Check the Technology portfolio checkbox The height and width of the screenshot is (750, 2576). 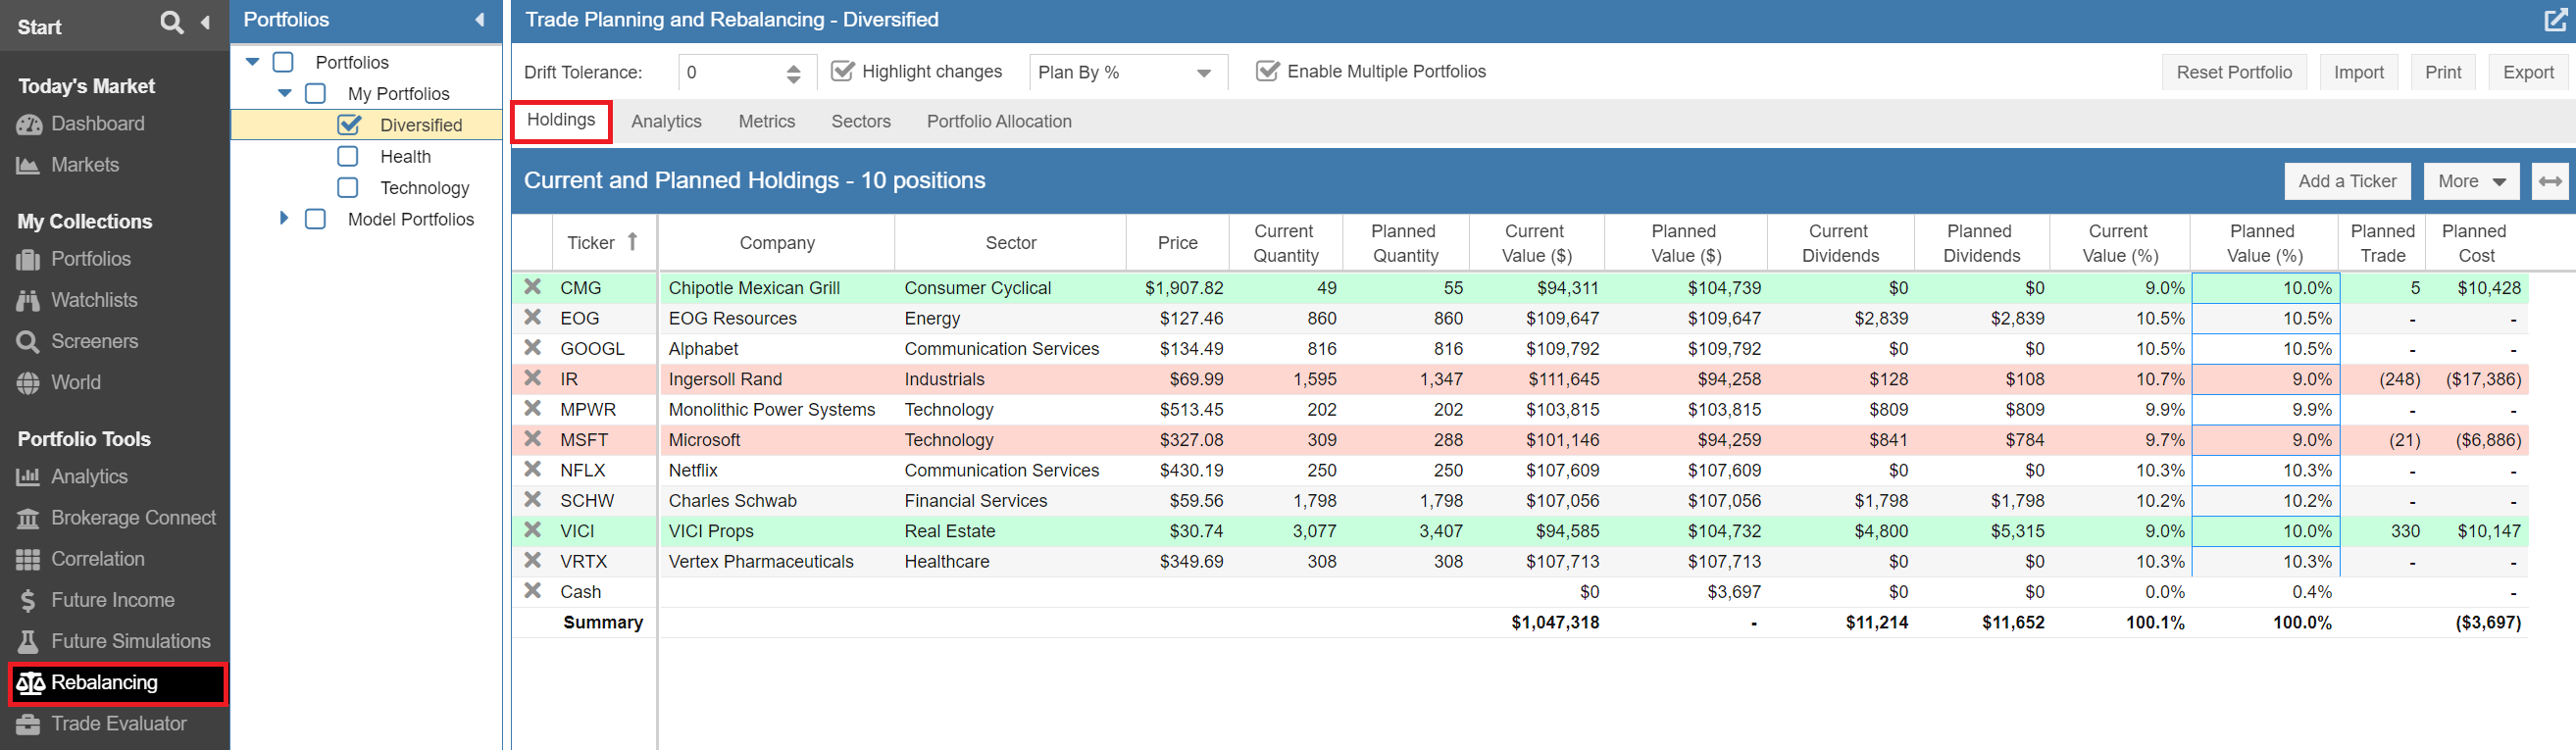point(348,187)
